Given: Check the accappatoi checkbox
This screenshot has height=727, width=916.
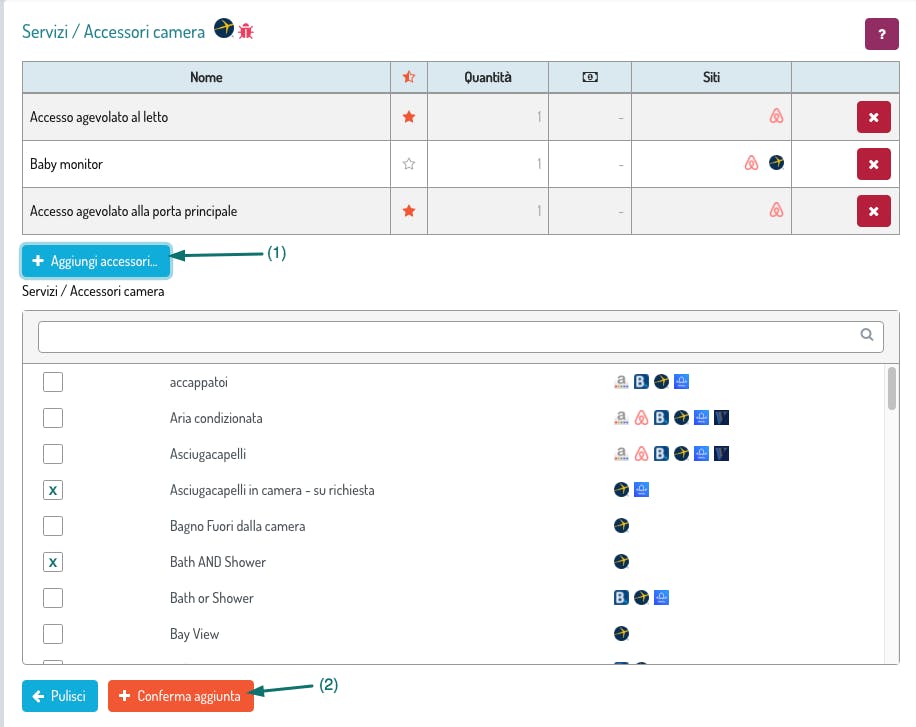Looking at the screenshot, I should [x=53, y=382].
